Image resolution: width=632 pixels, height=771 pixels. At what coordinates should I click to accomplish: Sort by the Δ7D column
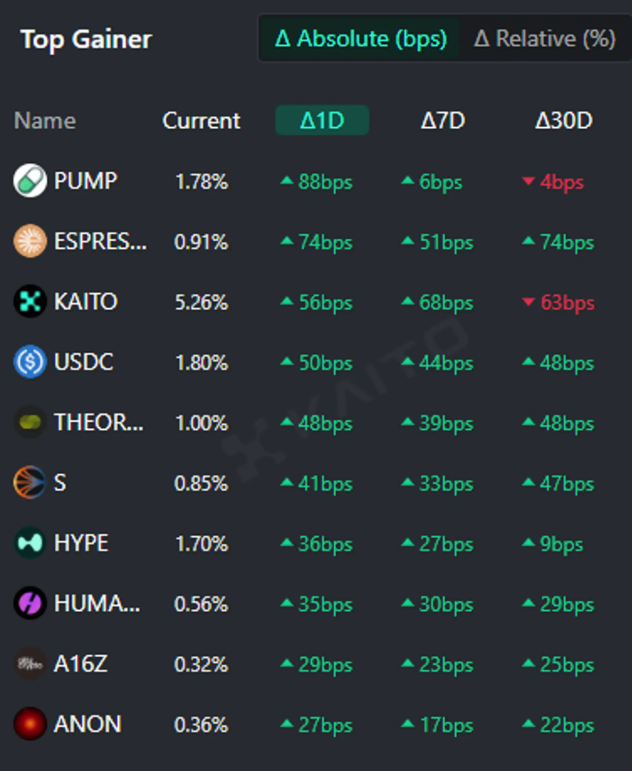coord(442,121)
